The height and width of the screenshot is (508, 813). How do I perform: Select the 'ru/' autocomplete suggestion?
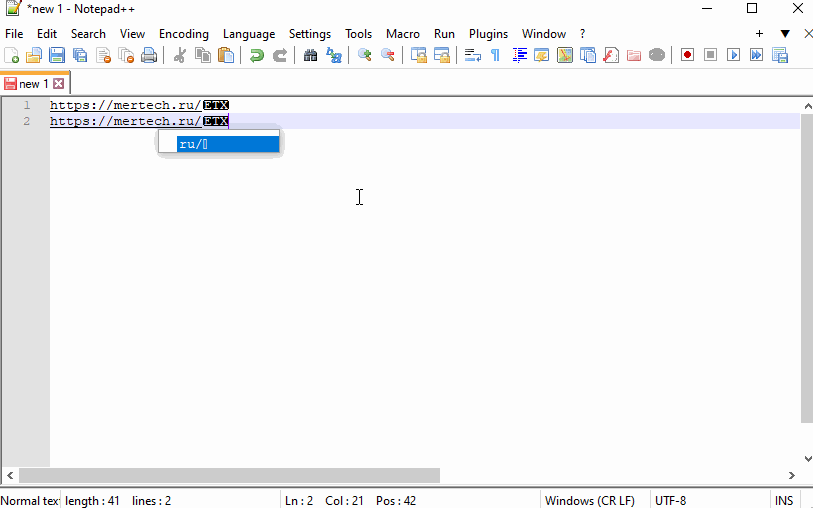point(227,144)
